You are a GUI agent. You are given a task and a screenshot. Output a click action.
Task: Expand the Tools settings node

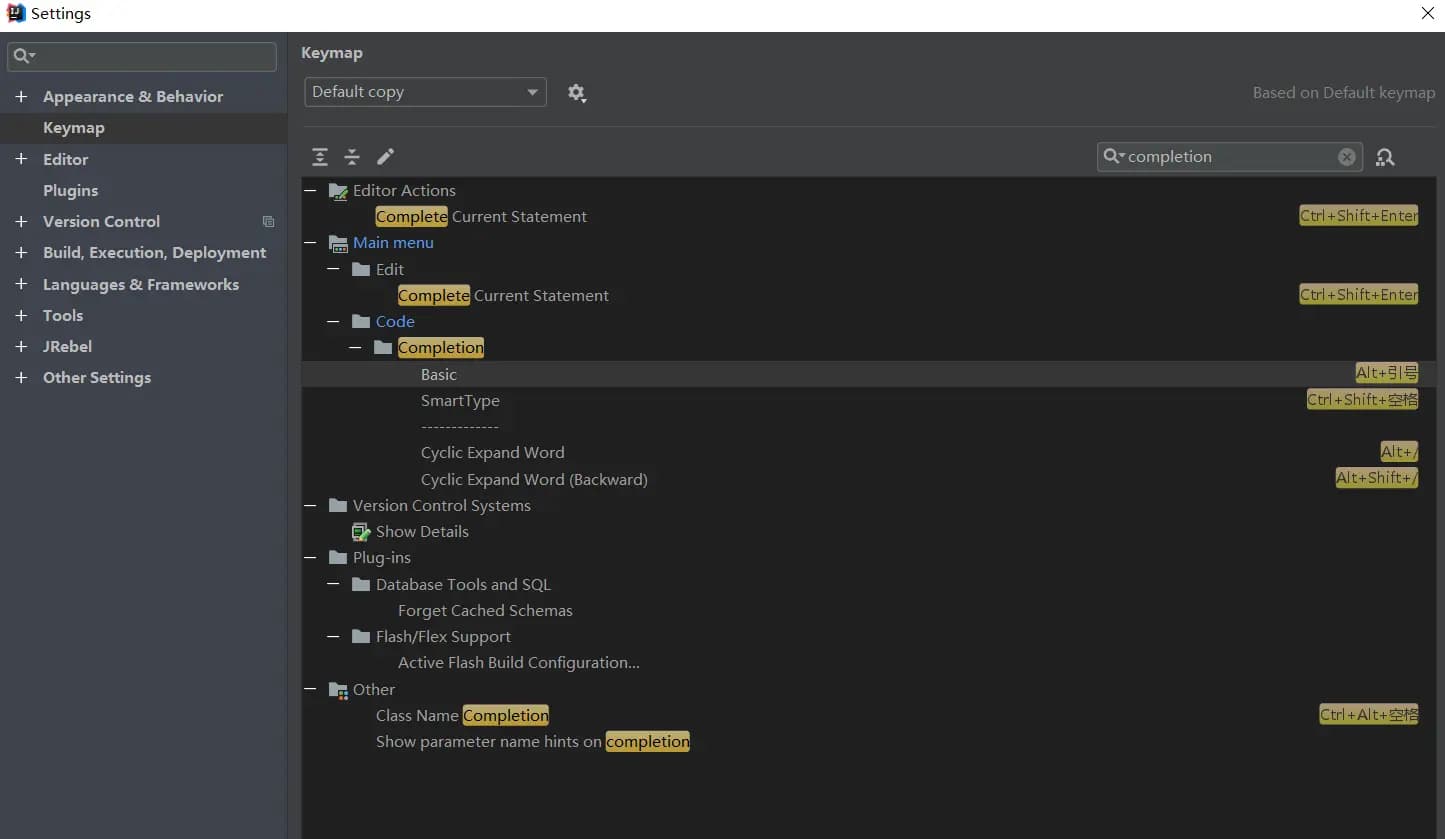coord(21,315)
